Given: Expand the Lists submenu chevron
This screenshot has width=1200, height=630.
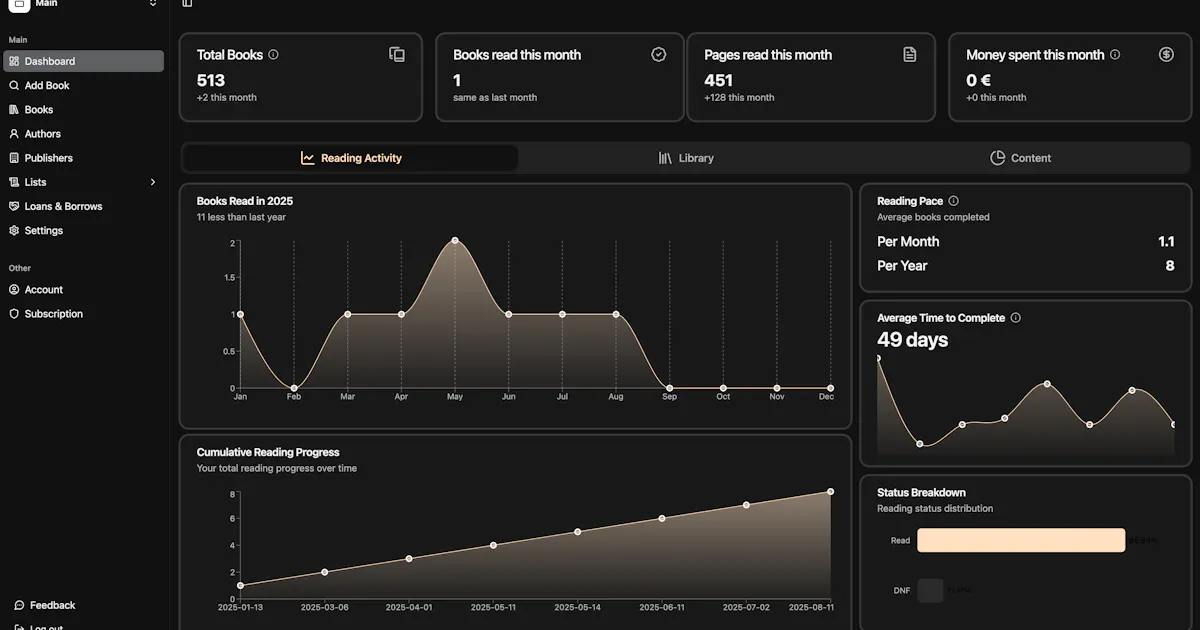Looking at the screenshot, I should pyautogui.click(x=153, y=182).
